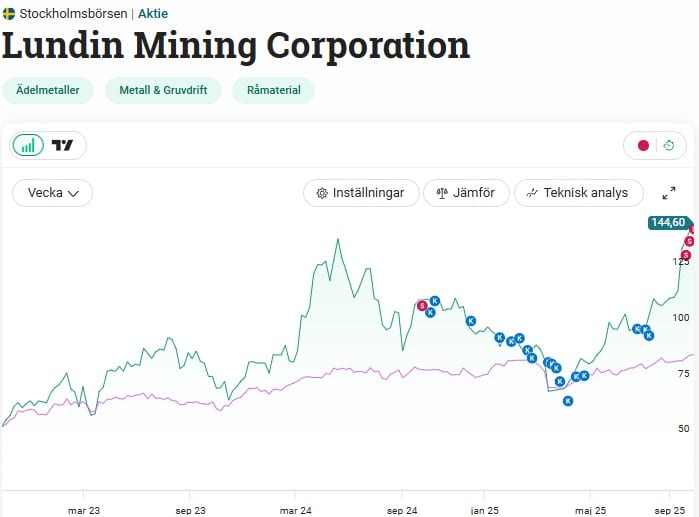
Task: Expand the chart to fullscreen
Action: (x=669, y=193)
